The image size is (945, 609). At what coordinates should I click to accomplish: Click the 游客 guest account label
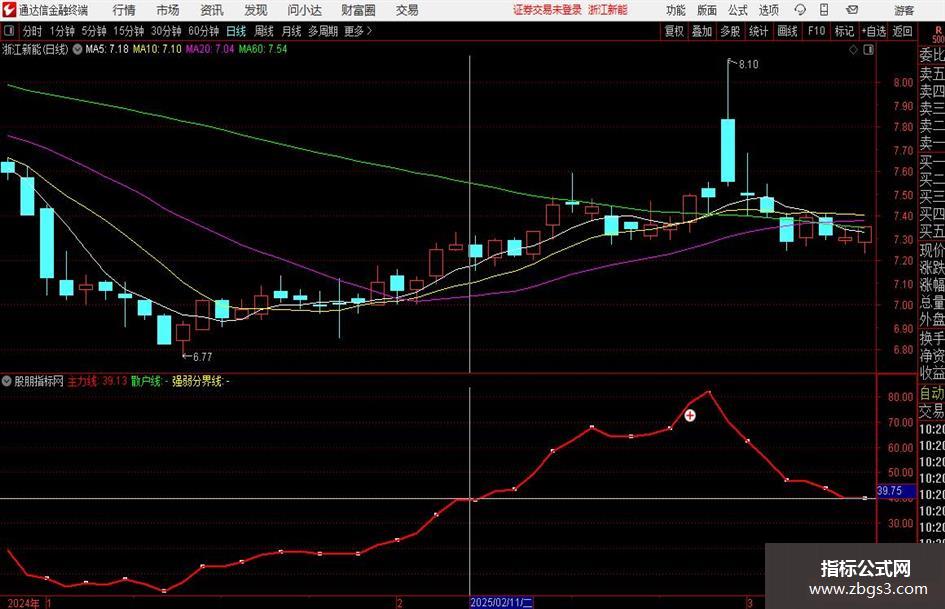point(904,10)
